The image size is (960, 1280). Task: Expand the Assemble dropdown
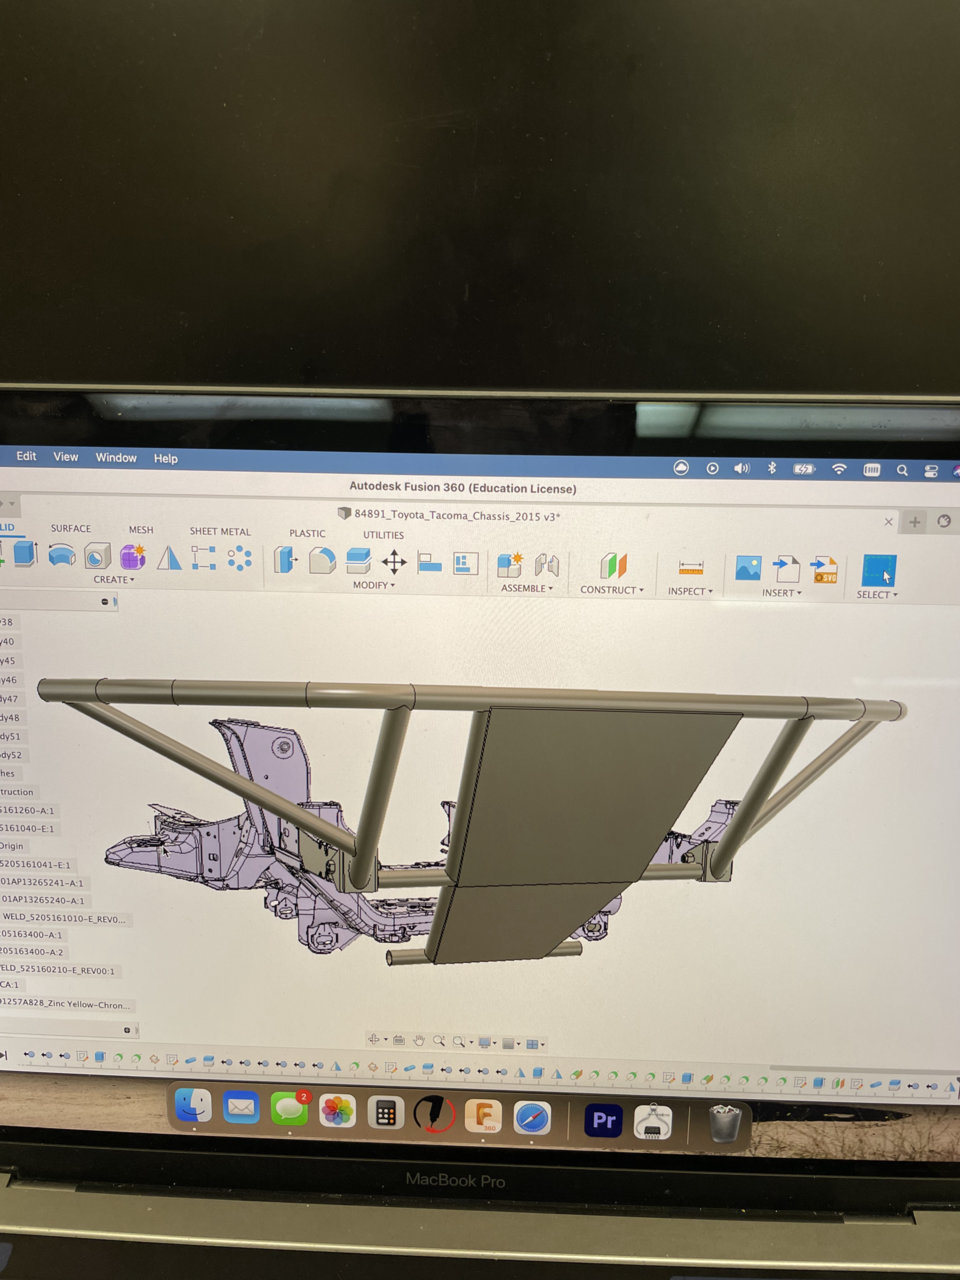[x=527, y=588]
